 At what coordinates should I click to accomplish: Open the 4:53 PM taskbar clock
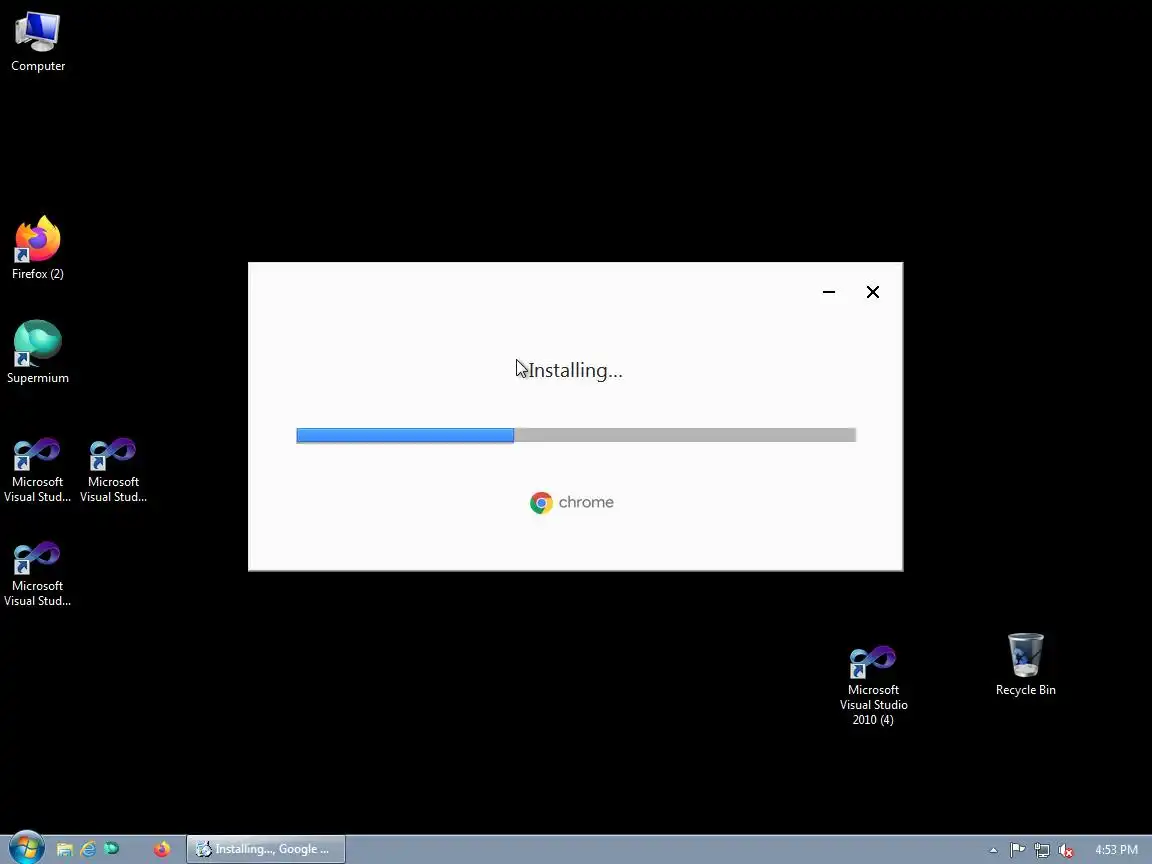tap(1116, 850)
